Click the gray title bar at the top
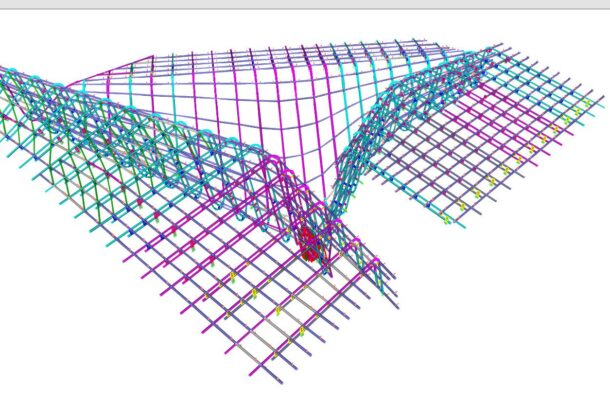Image resolution: width=610 pixels, height=405 pixels. pyautogui.click(x=305, y=4)
